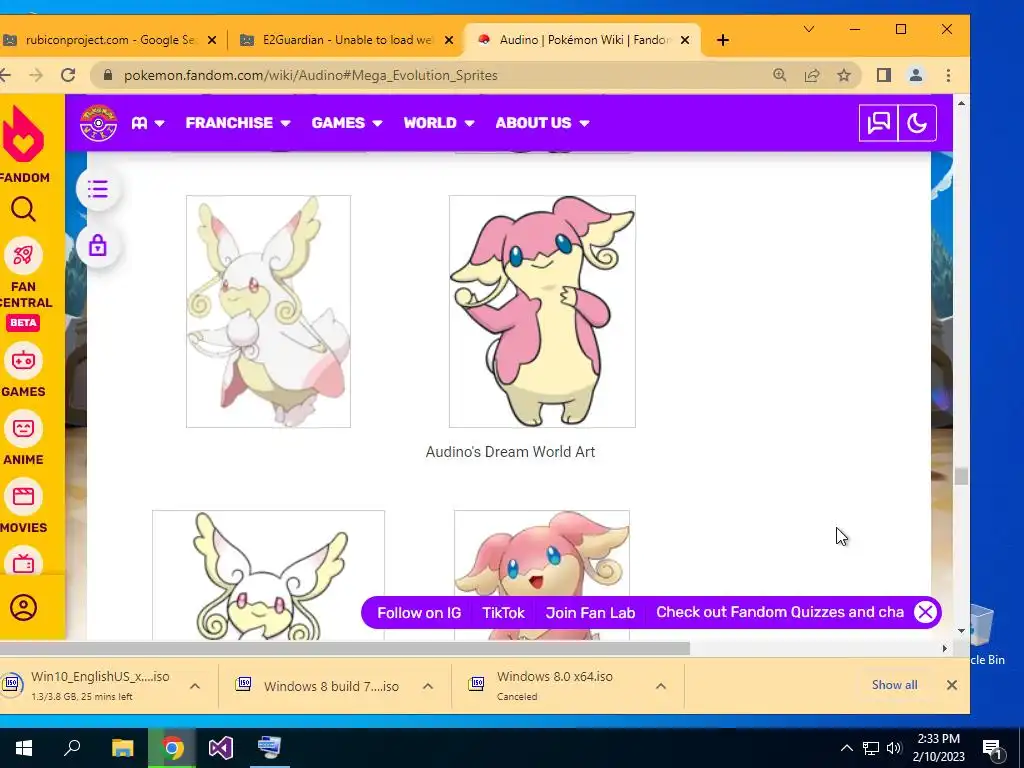Close the downloads bar
1024x768 pixels.
[x=952, y=685]
